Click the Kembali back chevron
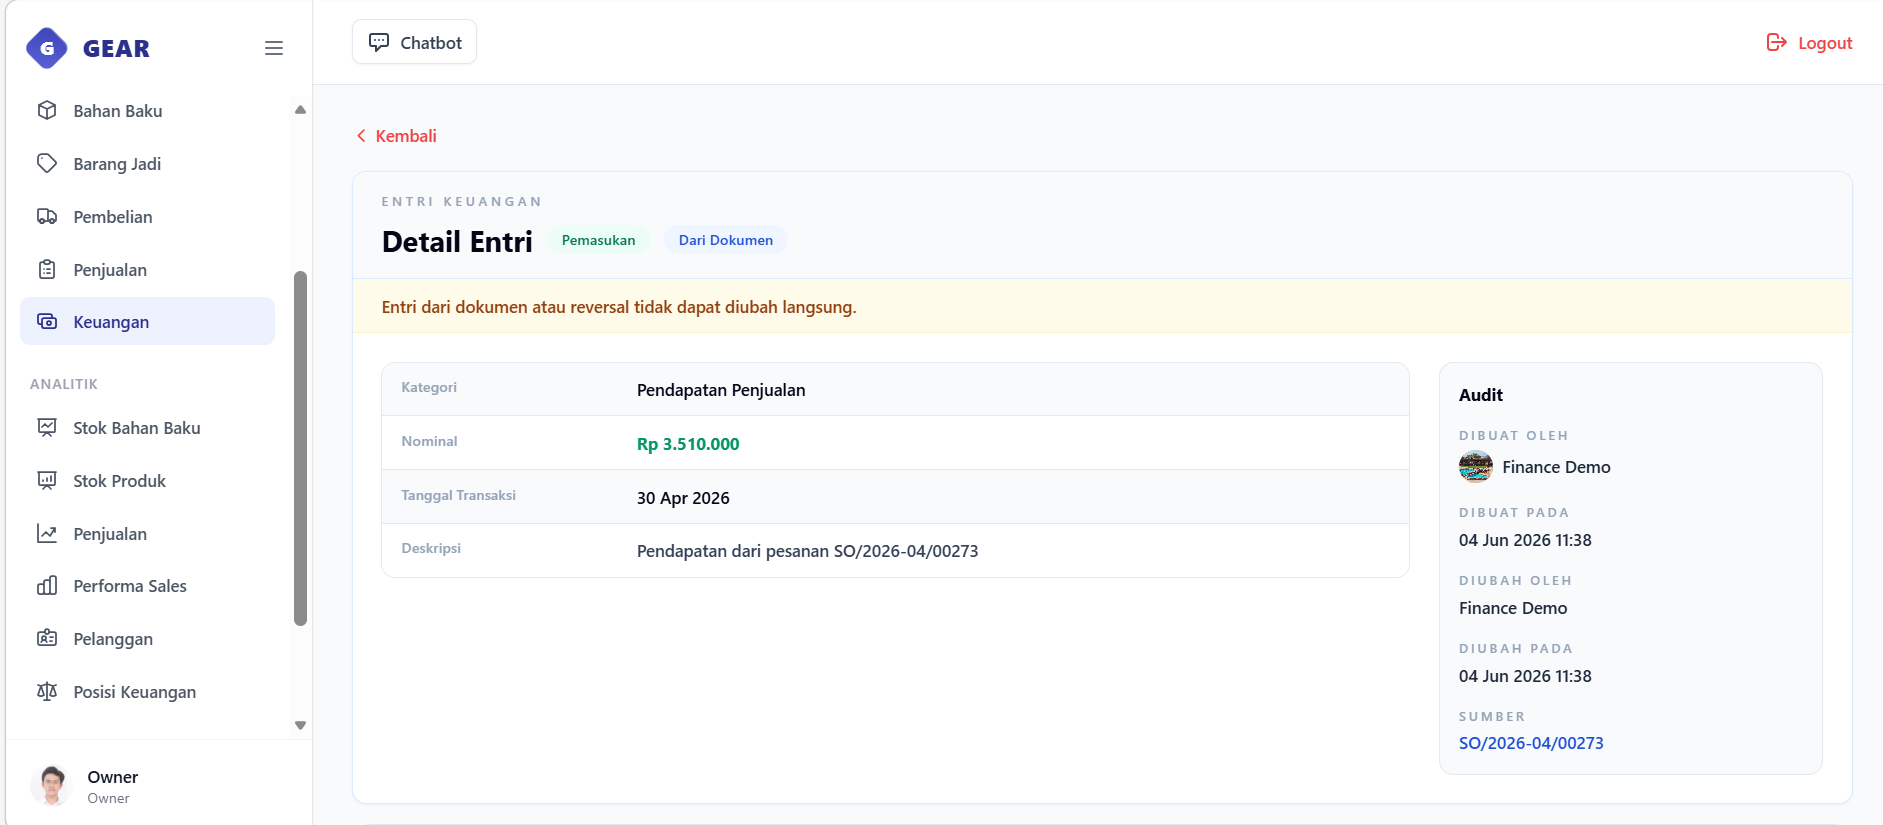This screenshot has width=1883, height=825. point(361,136)
